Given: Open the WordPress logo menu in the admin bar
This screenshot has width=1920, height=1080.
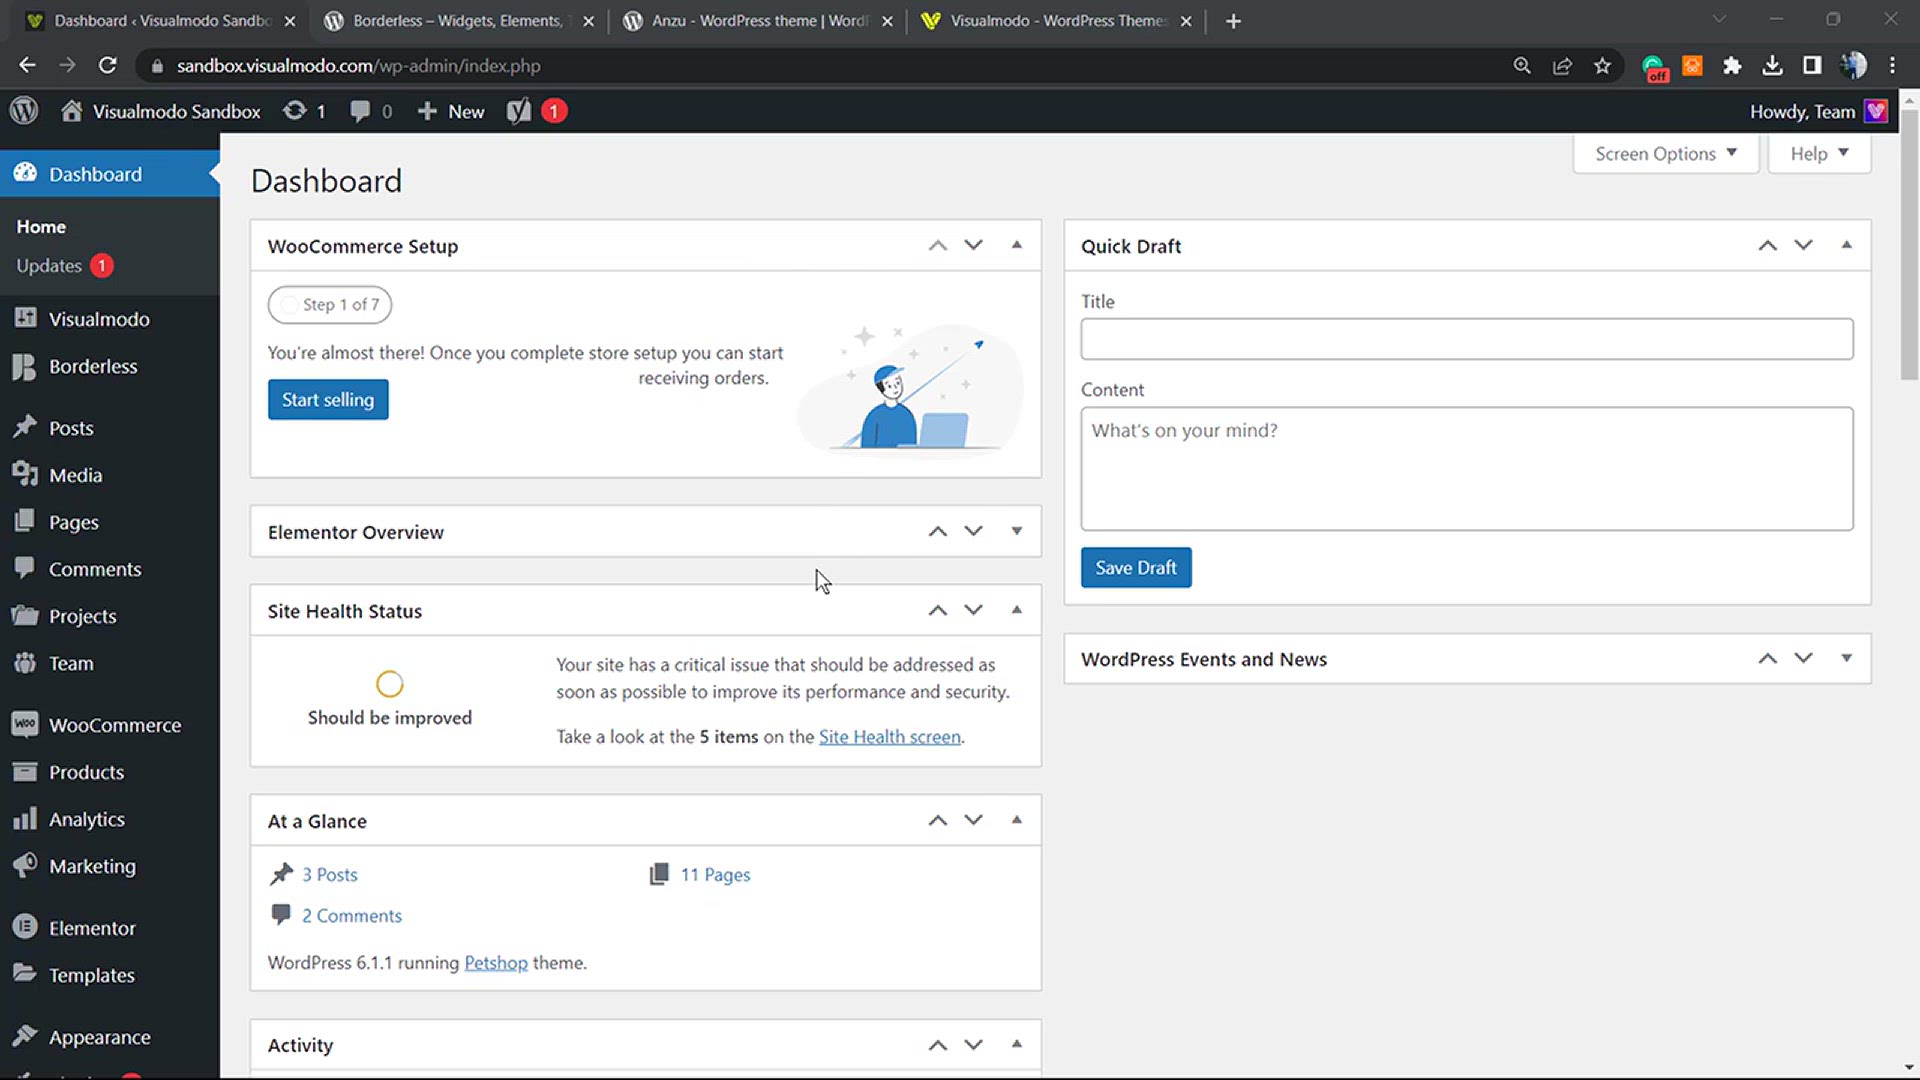Looking at the screenshot, I should tap(24, 111).
